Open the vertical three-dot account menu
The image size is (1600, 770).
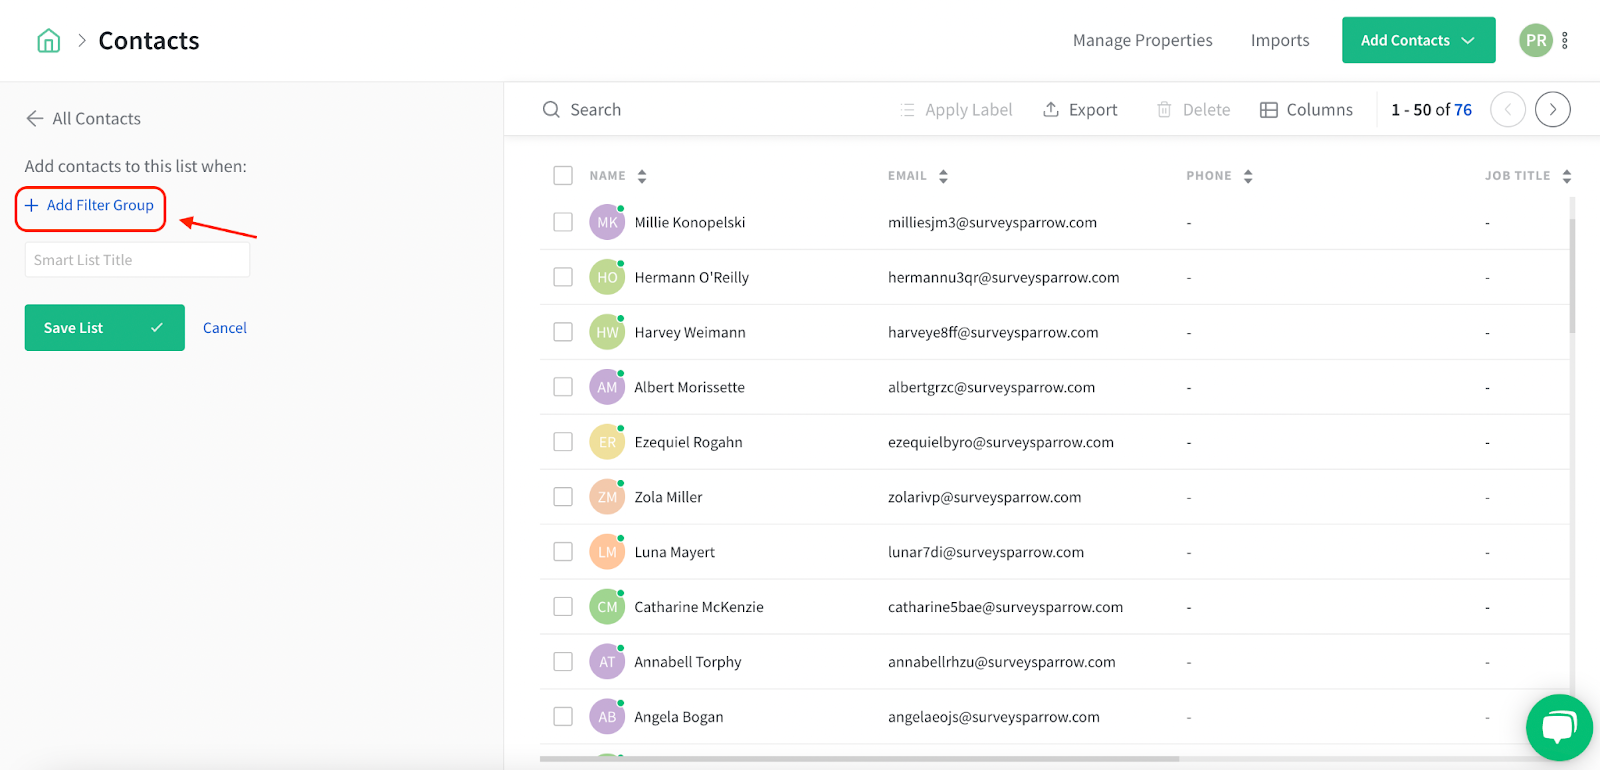click(1565, 41)
